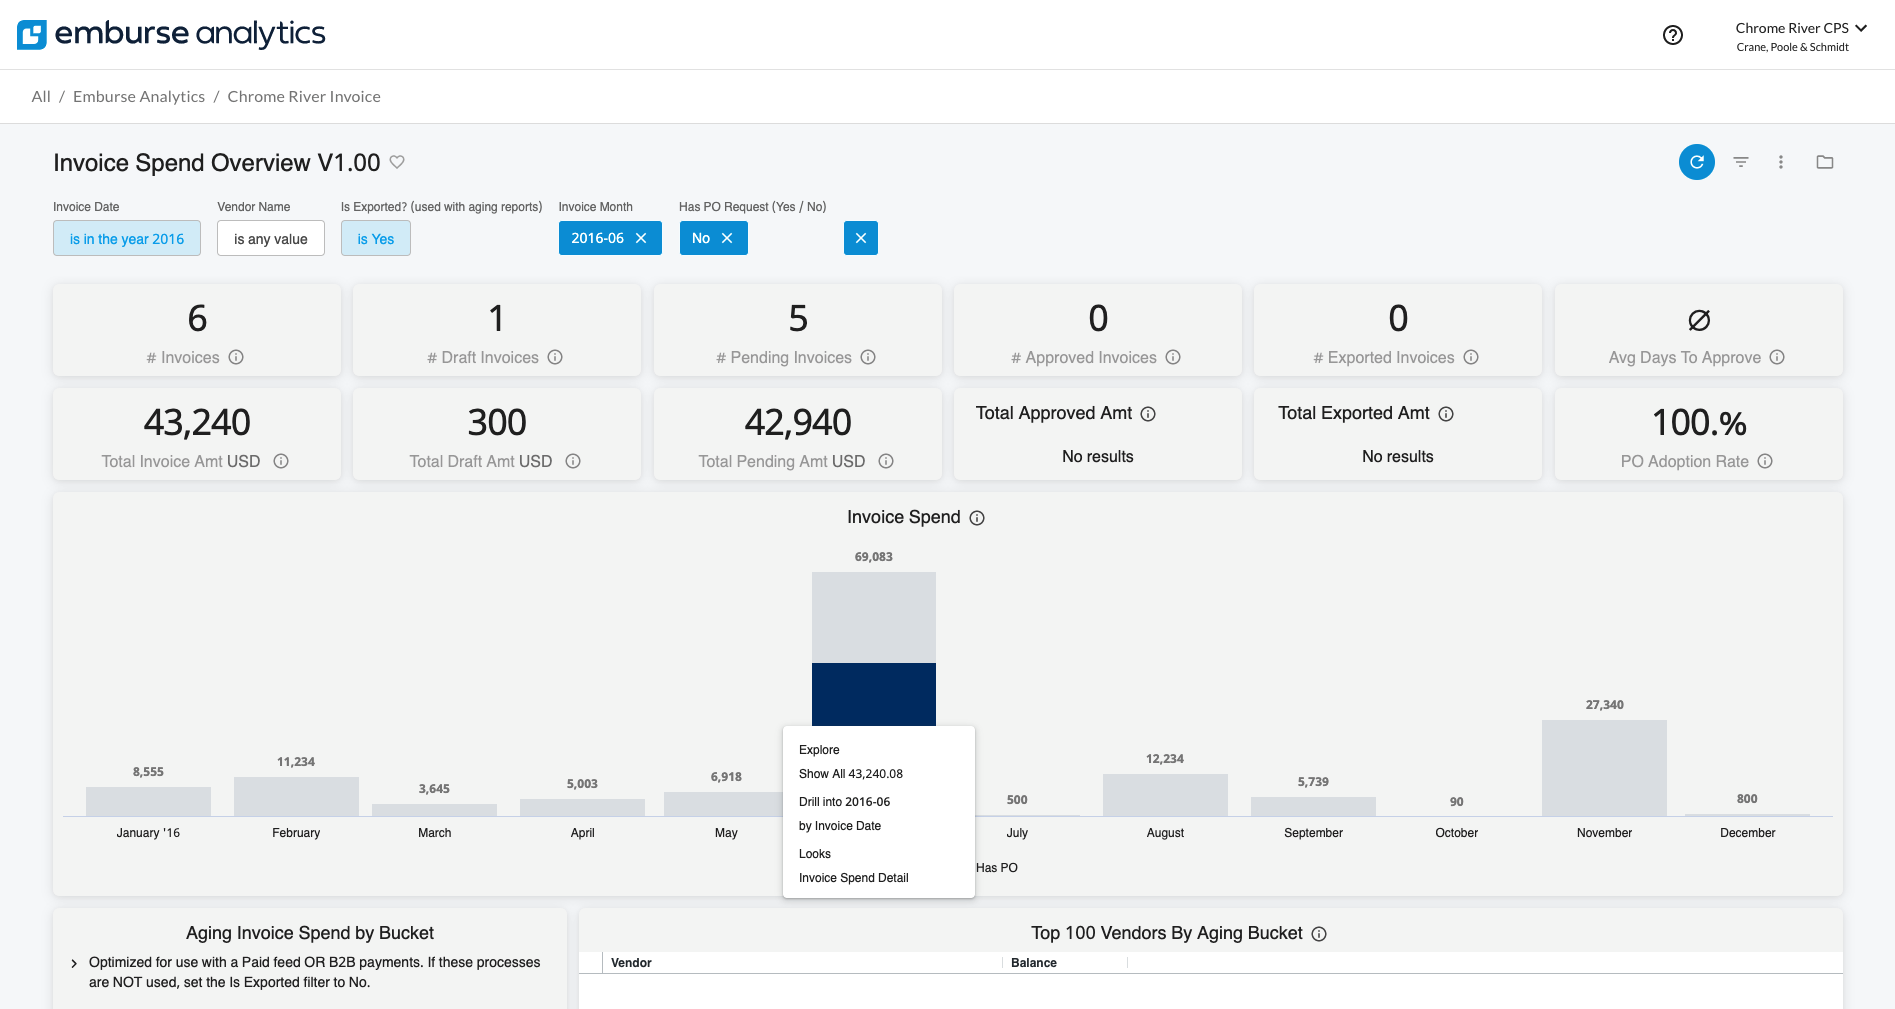This screenshot has height=1009, width=1895.
Task: Open the three-dot dashboard actions menu
Action: click(x=1780, y=162)
